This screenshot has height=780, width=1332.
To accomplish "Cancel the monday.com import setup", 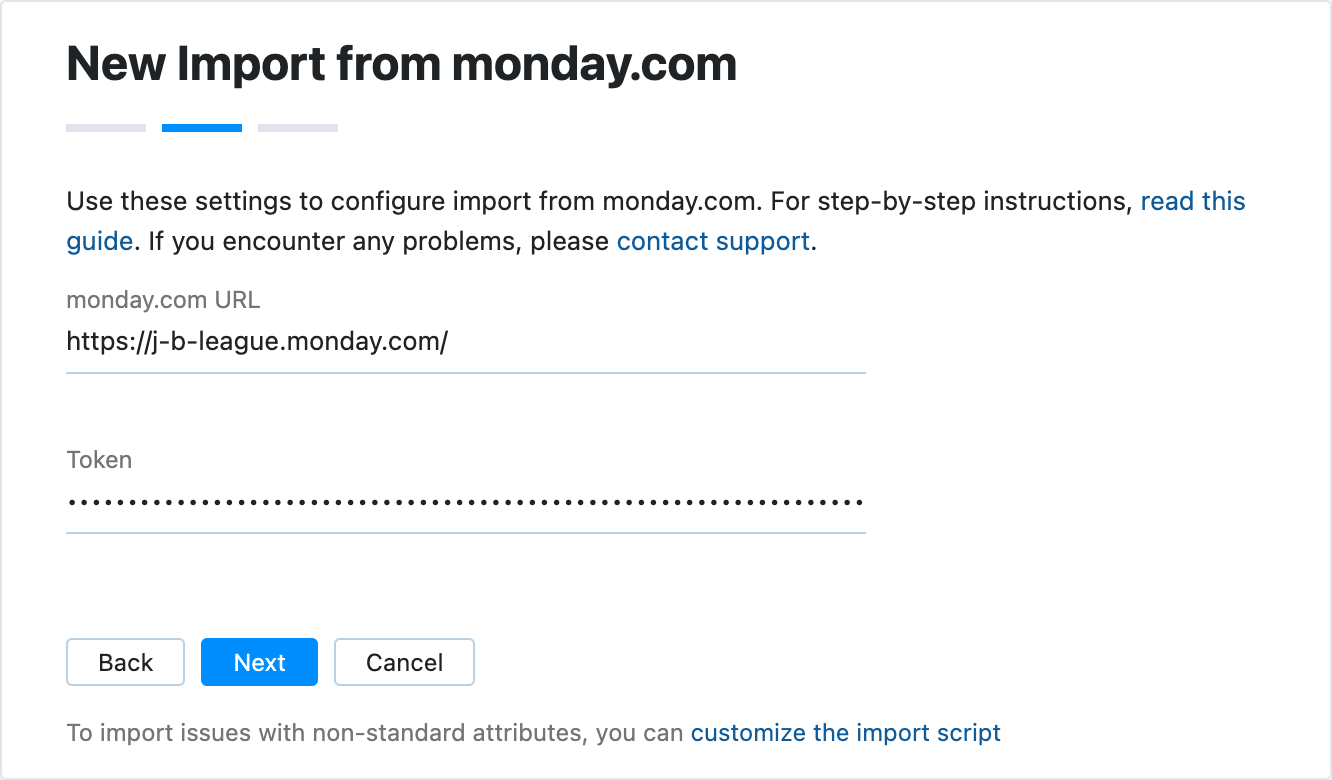I will [404, 662].
